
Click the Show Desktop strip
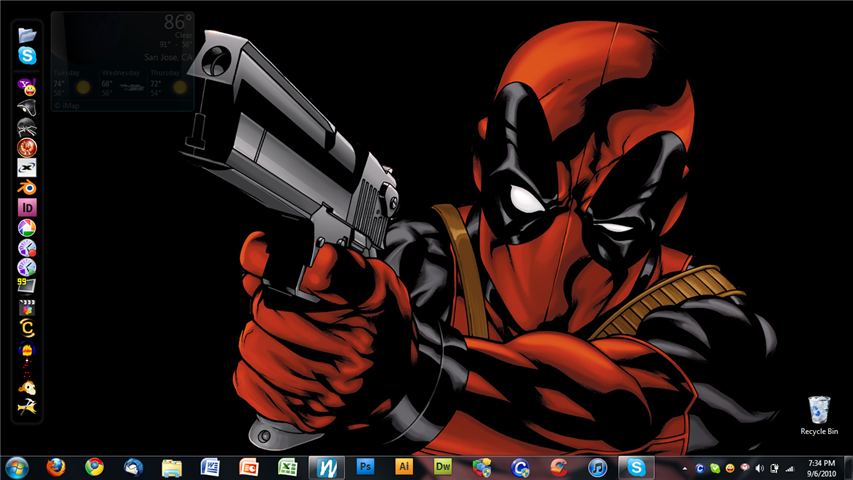click(x=849, y=468)
